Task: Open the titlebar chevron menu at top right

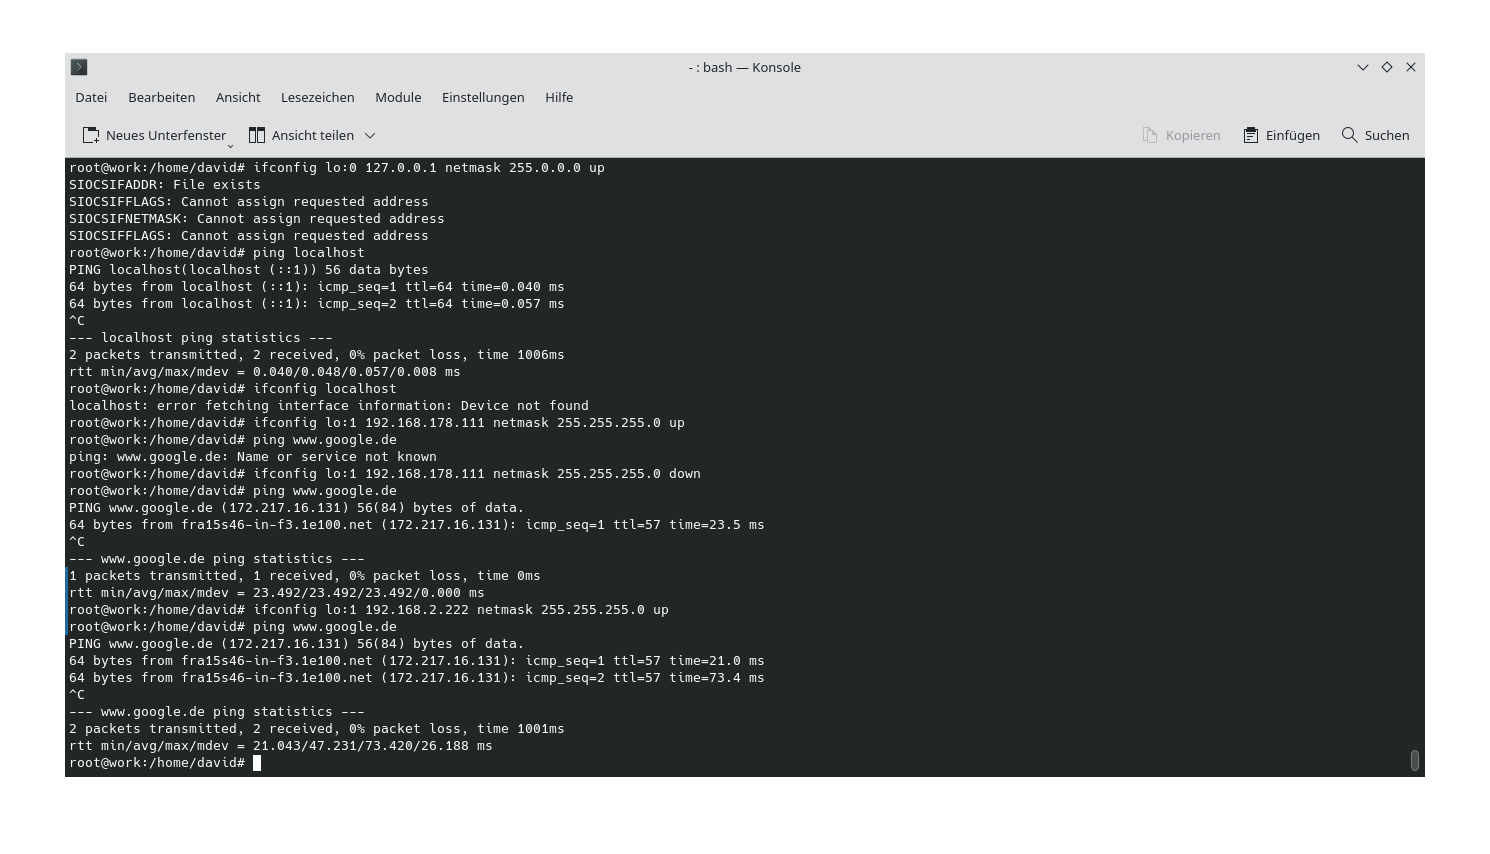Action: tap(1362, 67)
